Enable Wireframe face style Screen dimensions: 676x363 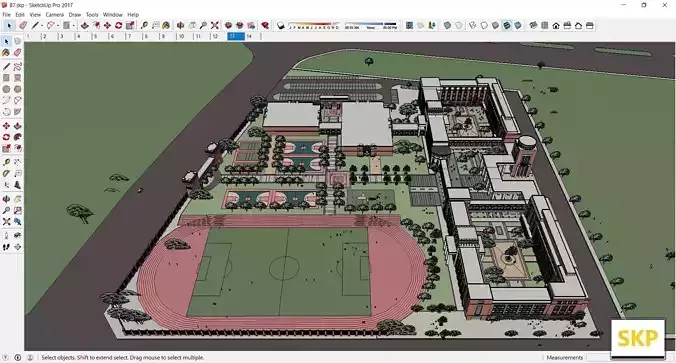[x=473, y=25]
